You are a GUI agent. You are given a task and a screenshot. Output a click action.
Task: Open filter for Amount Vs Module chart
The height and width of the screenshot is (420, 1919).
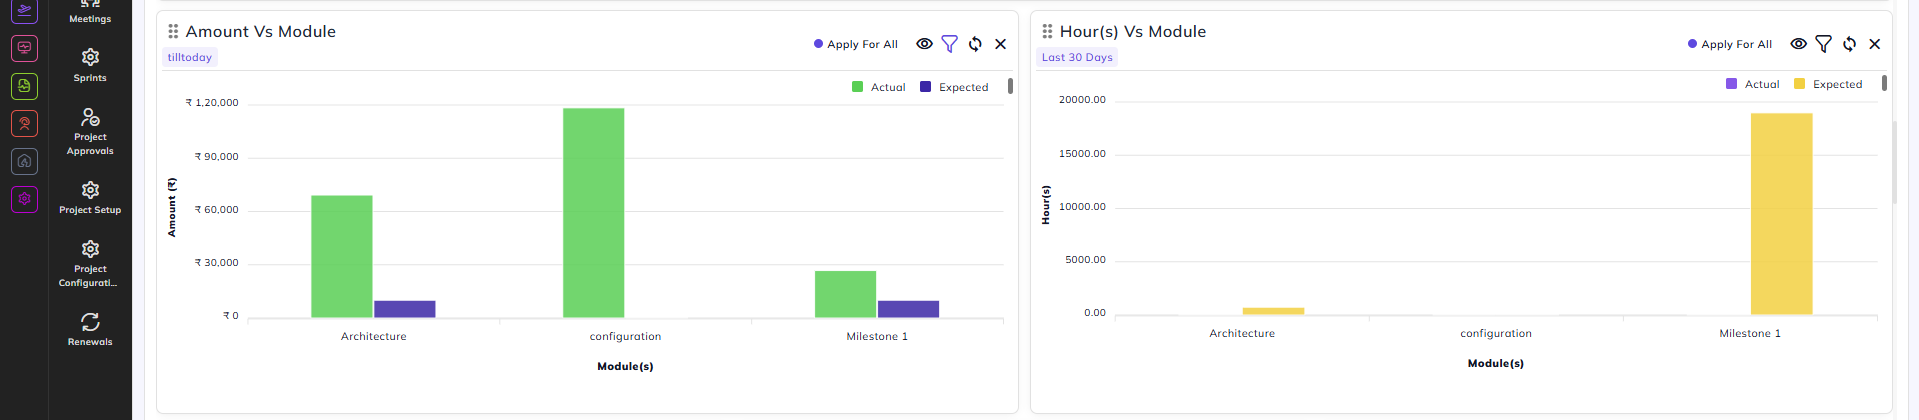949,44
